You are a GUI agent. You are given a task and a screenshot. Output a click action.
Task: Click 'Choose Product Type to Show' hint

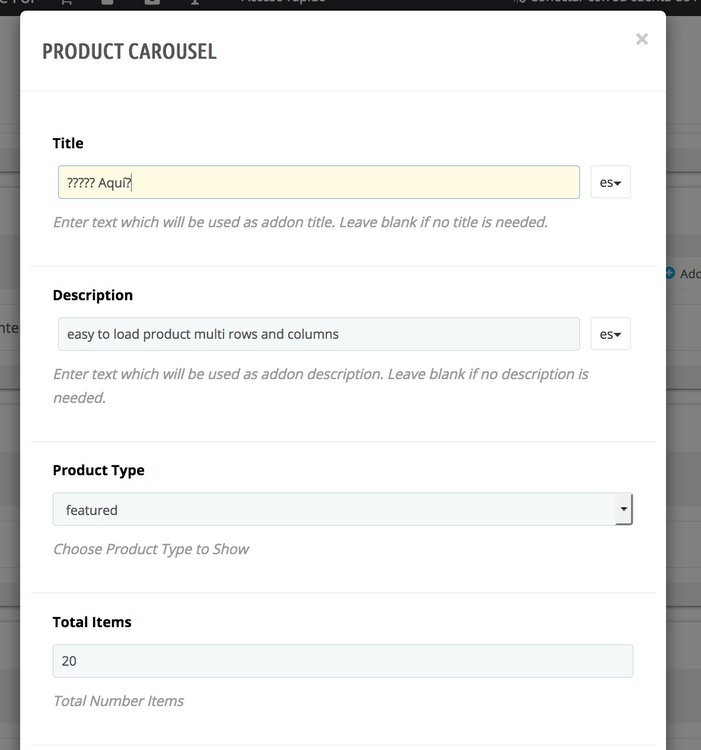(151, 549)
